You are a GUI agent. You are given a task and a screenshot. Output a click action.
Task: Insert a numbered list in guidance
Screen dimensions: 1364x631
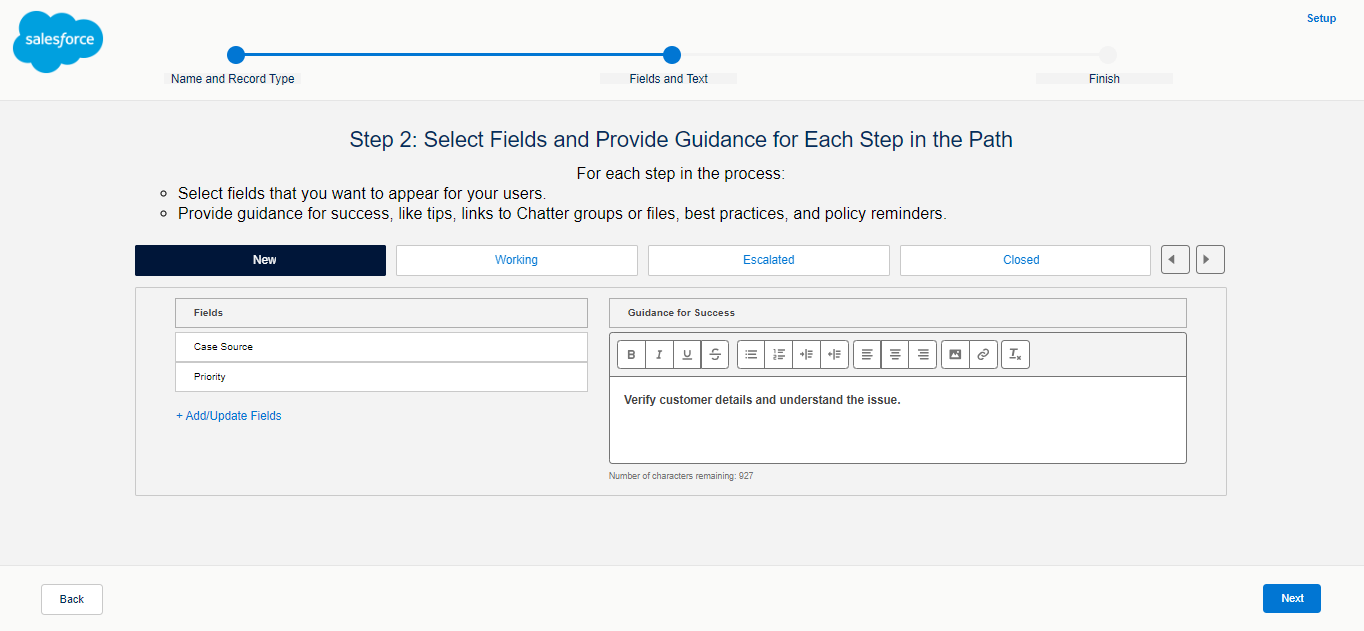point(778,354)
